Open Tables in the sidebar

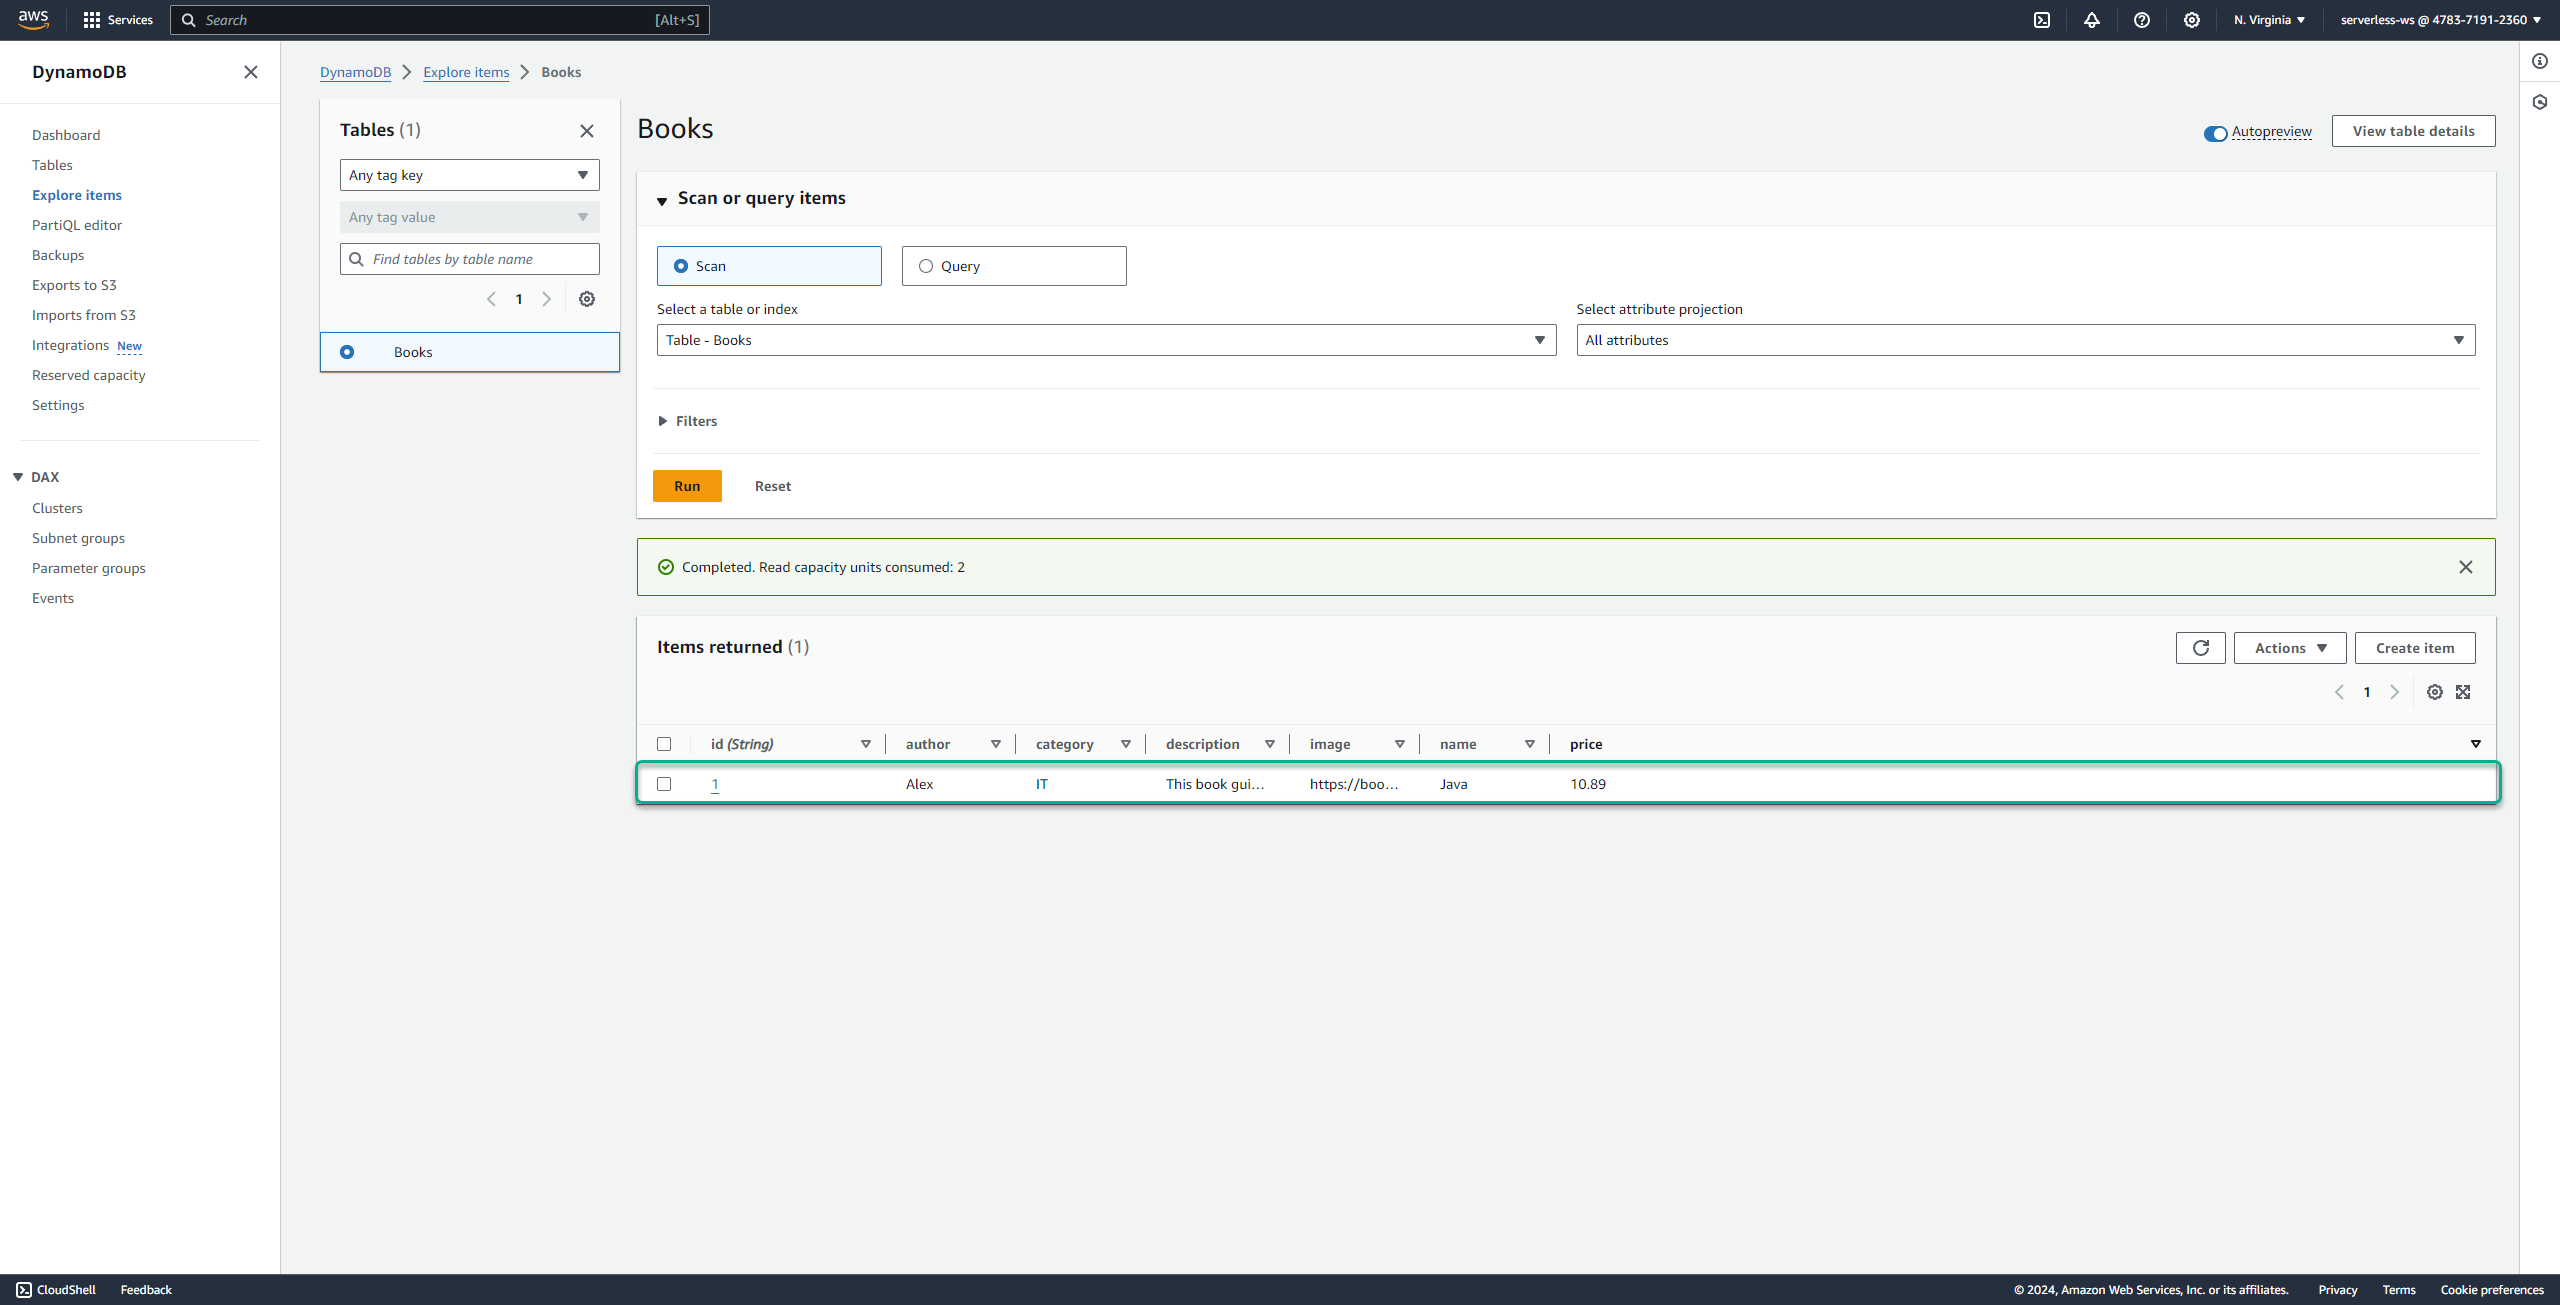click(52, 165)
